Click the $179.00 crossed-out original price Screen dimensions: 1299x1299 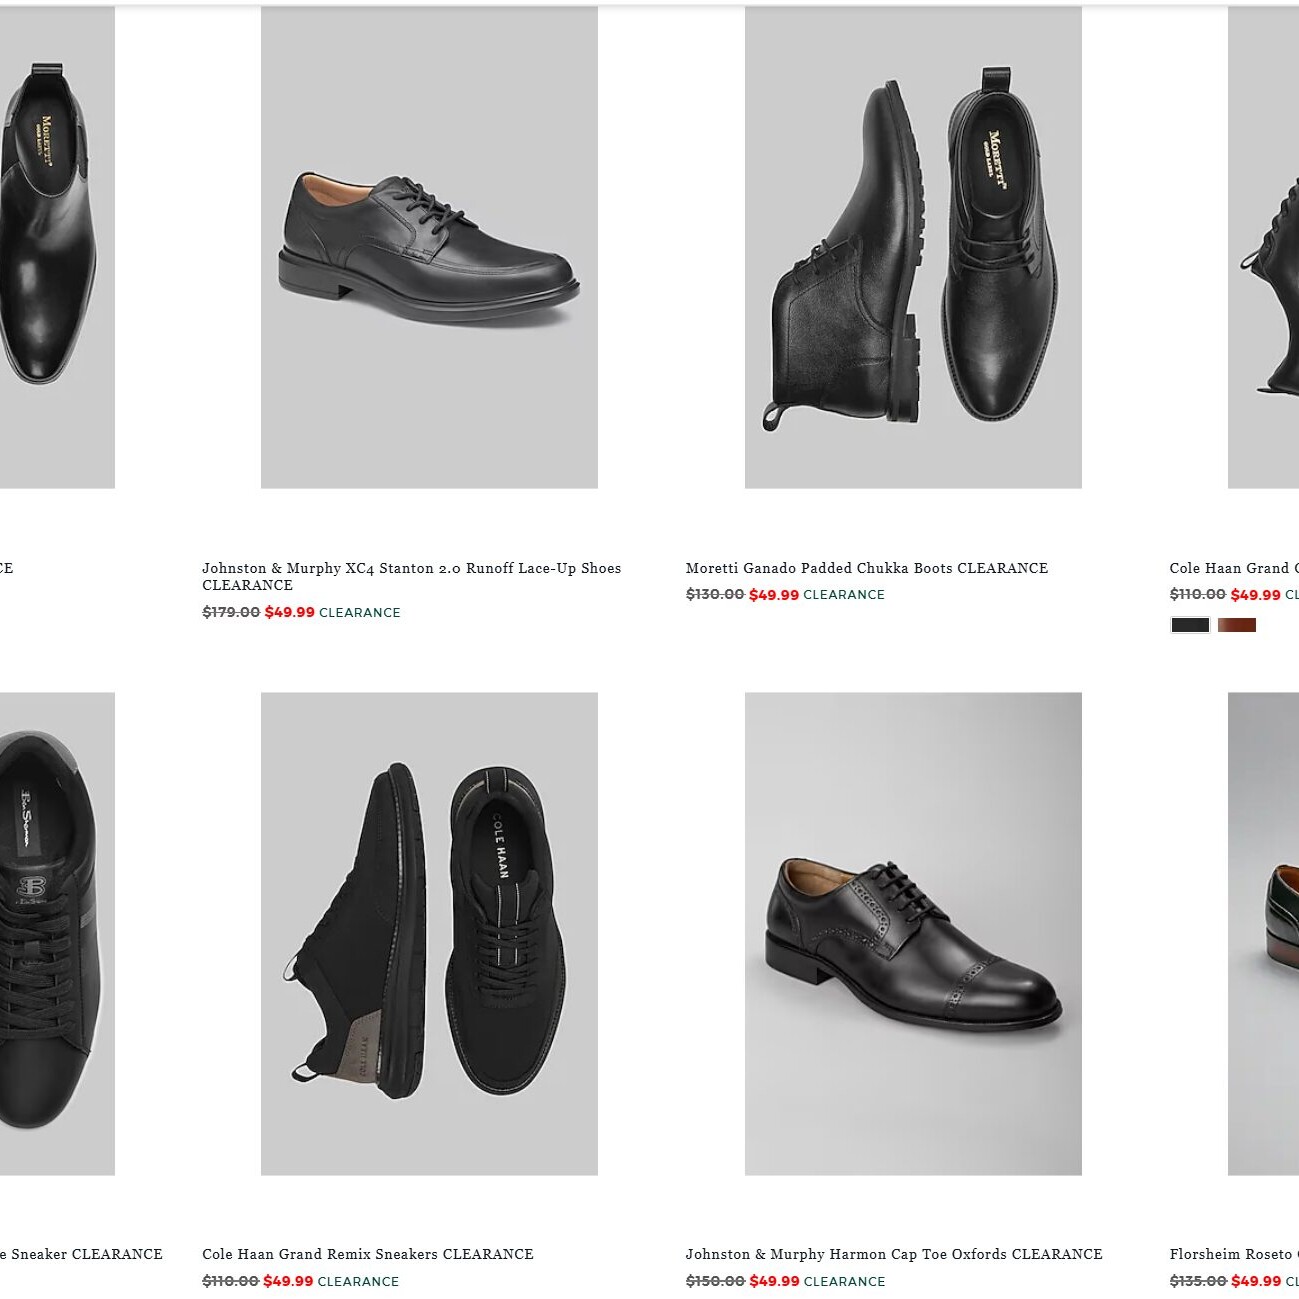click(231, 612)
